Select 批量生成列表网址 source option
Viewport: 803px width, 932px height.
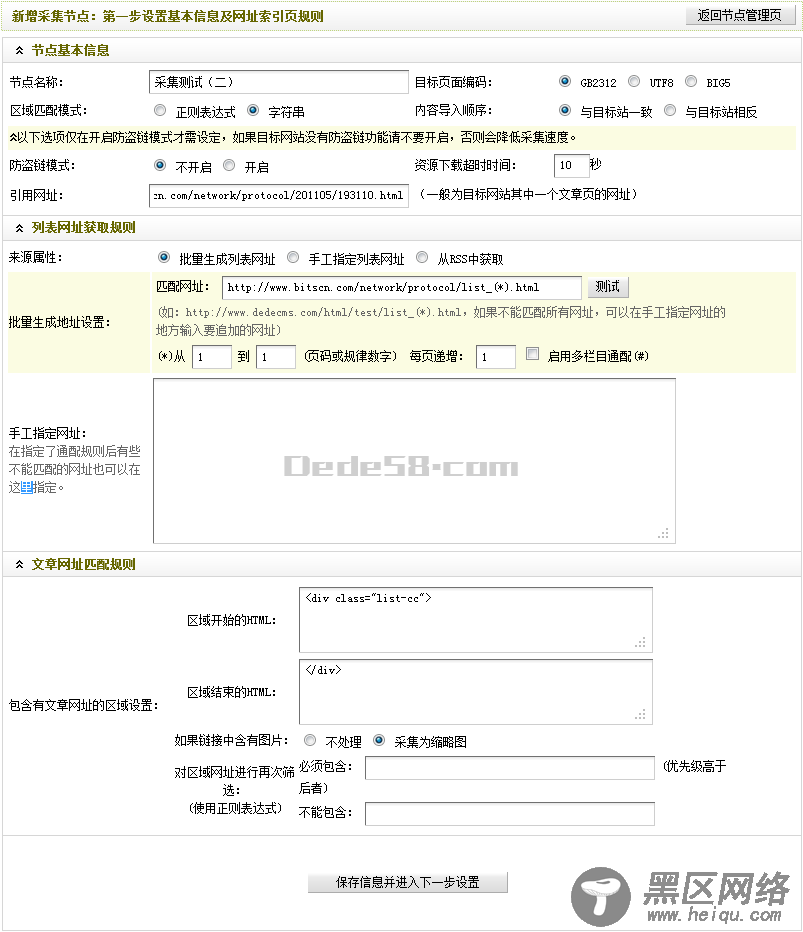pos(163,257)
